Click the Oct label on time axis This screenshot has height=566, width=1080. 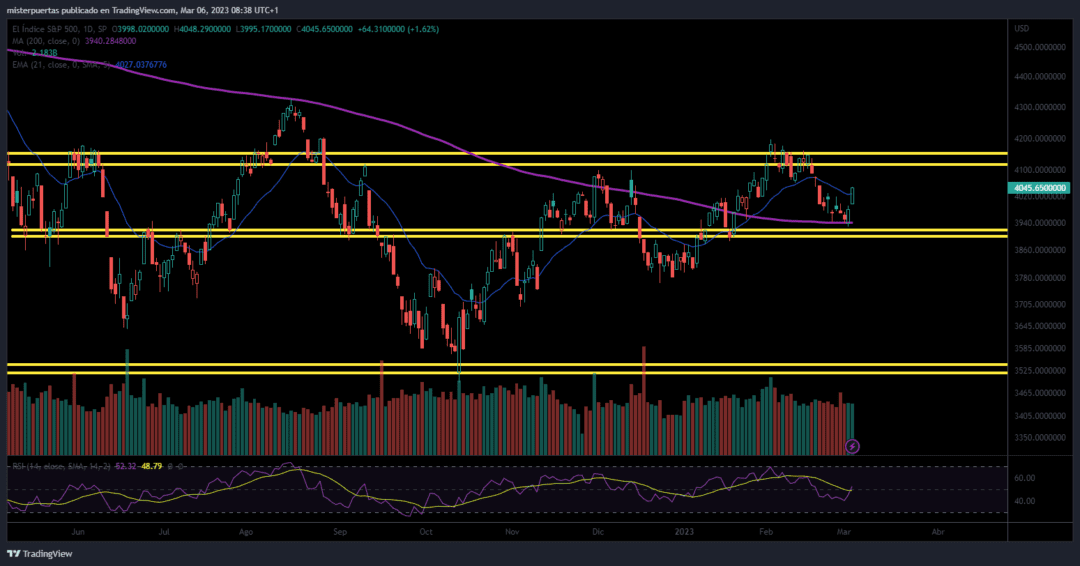click(x=426, y=532)
